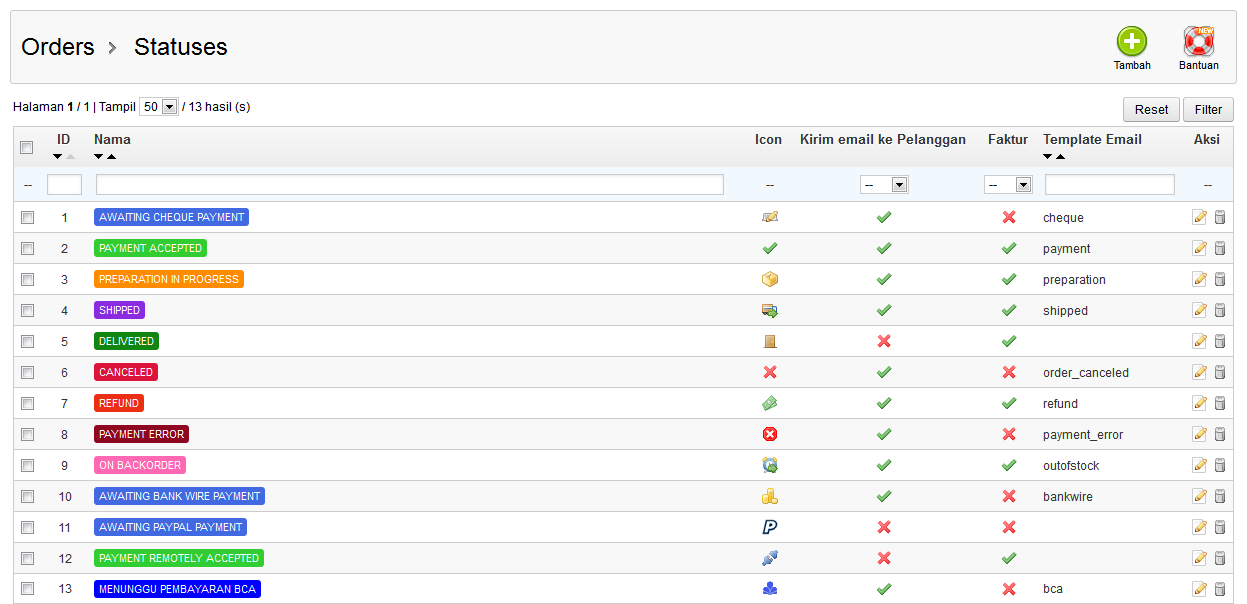Edit the Payment Remotely Accepted row
Image resolution: width=1247 pixels, height=604 pixels.
coord(1200,558)
